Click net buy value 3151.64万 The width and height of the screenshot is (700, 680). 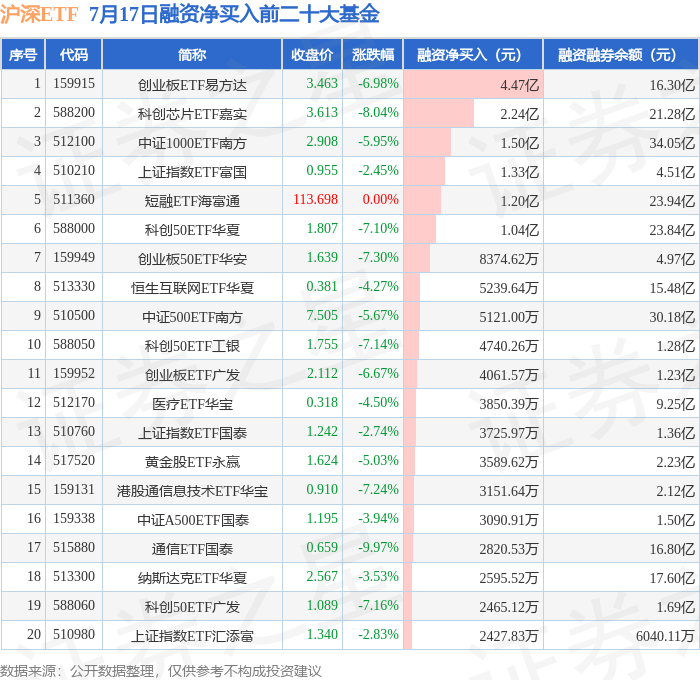(508, 491)
